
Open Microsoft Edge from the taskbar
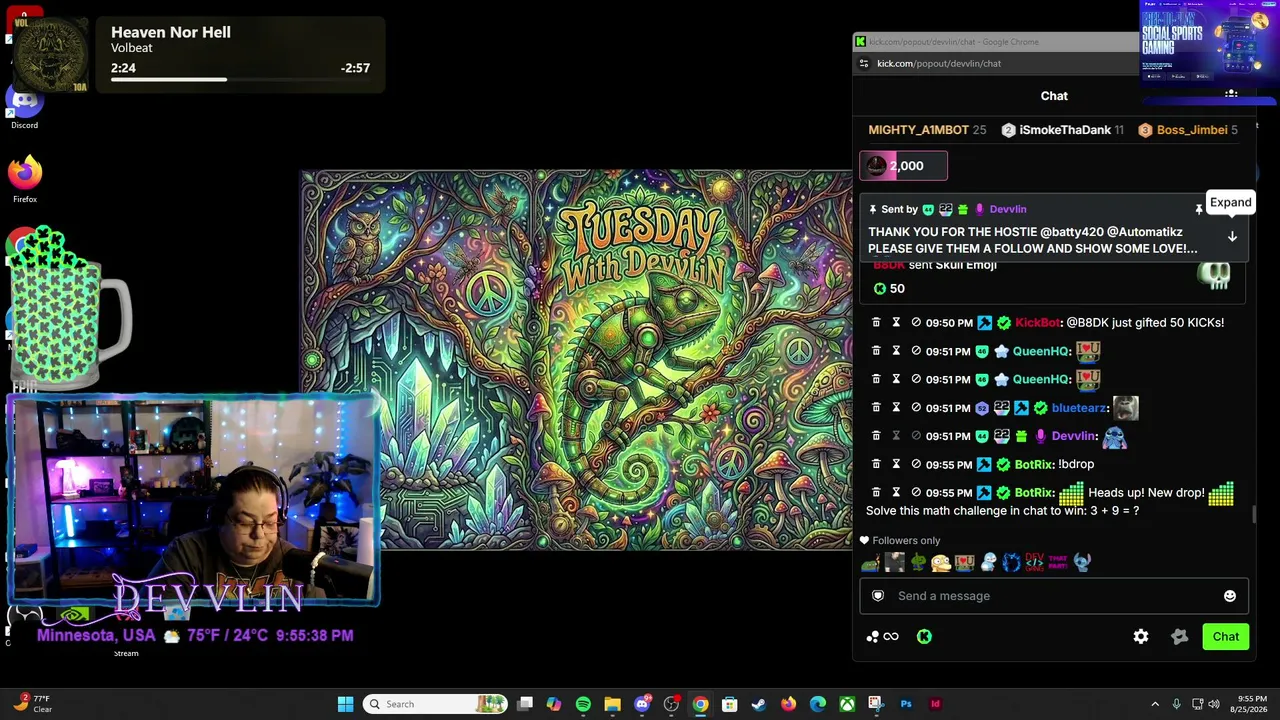coord(817,704)
